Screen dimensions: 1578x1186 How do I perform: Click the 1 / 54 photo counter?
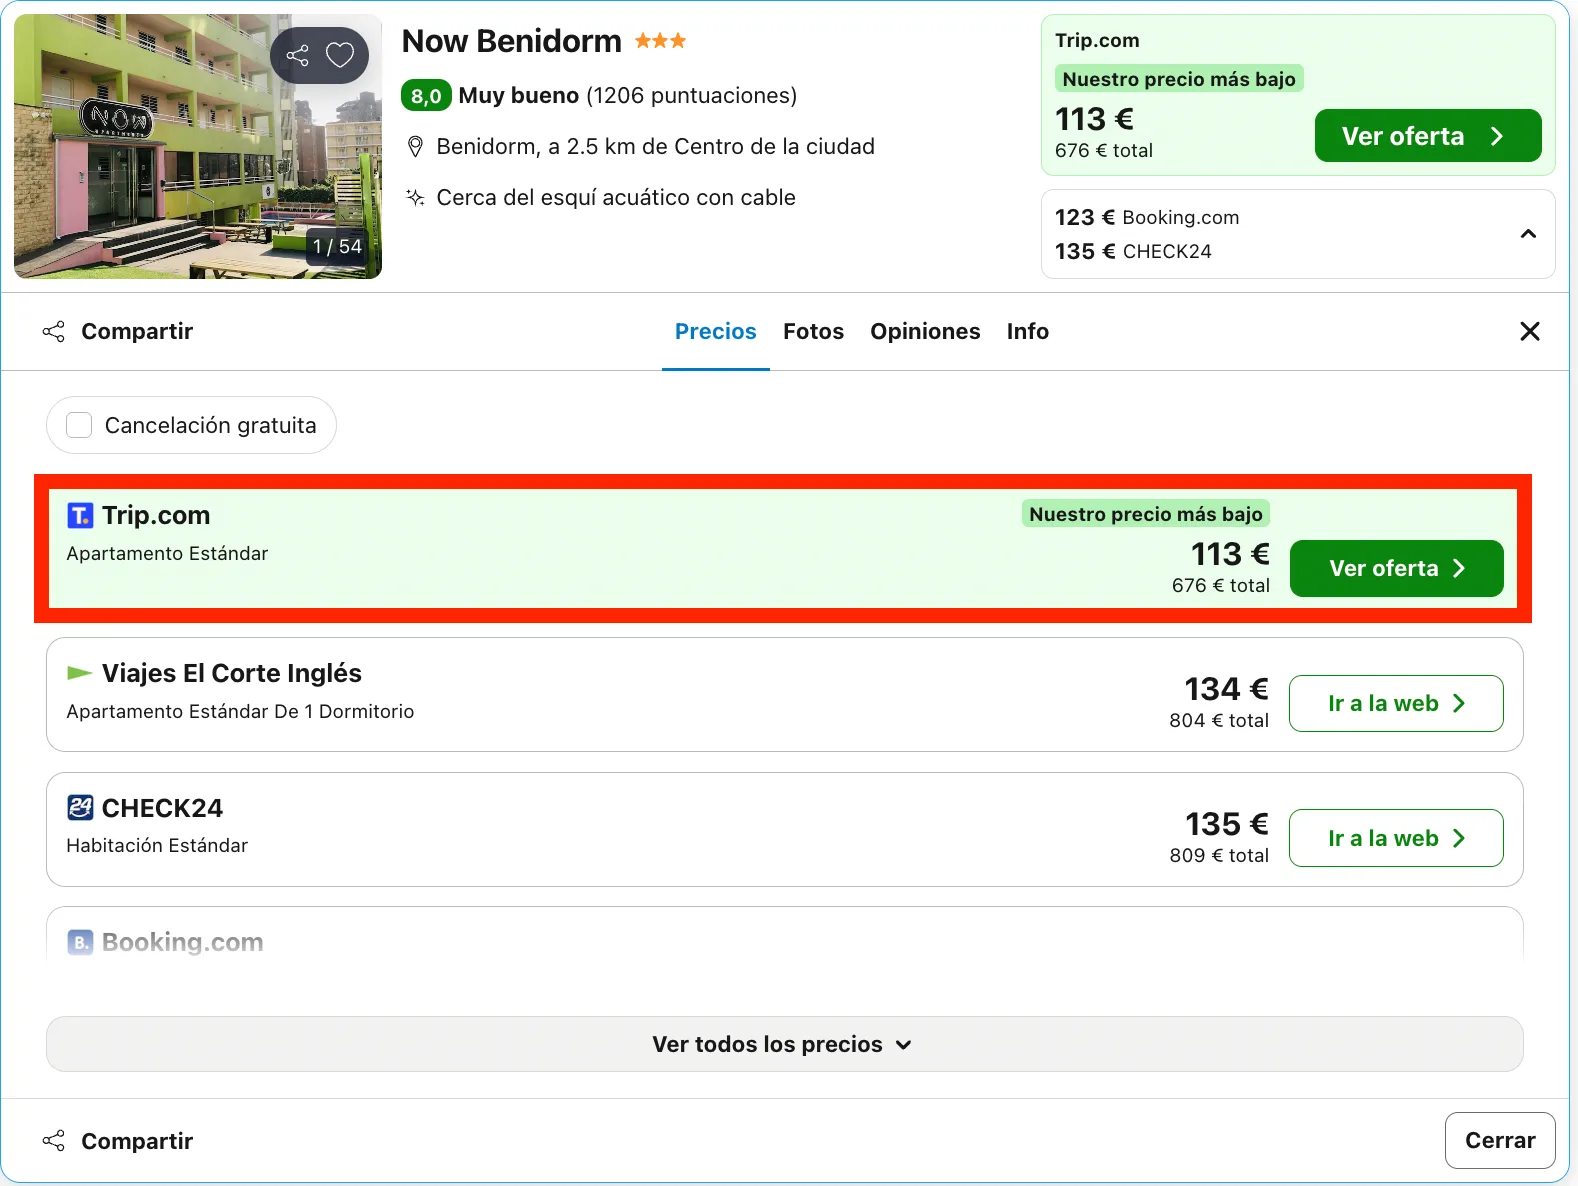(337, 246)
